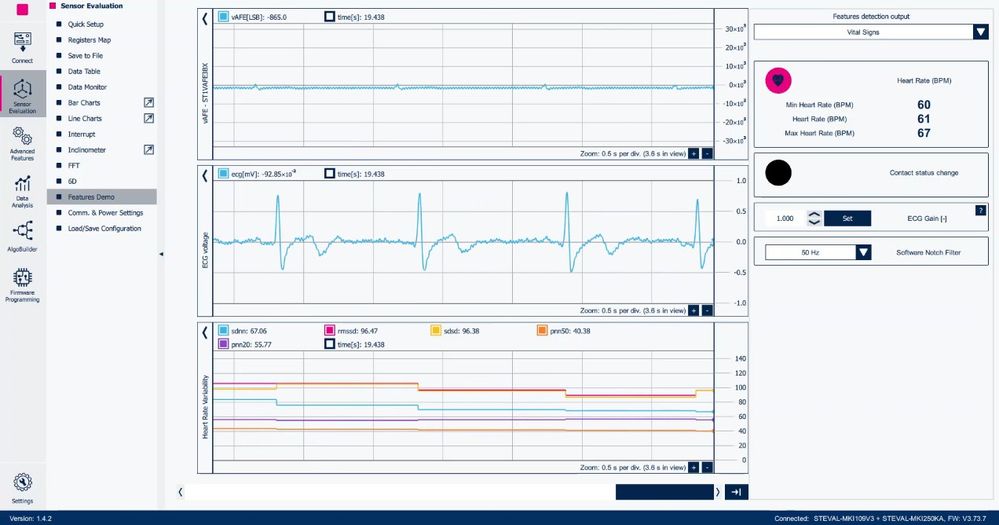Image resolution: width=999 pixels, height=525 pixels.
Task: Collapse the sidebar menu arrow
Action: [161, 254]
